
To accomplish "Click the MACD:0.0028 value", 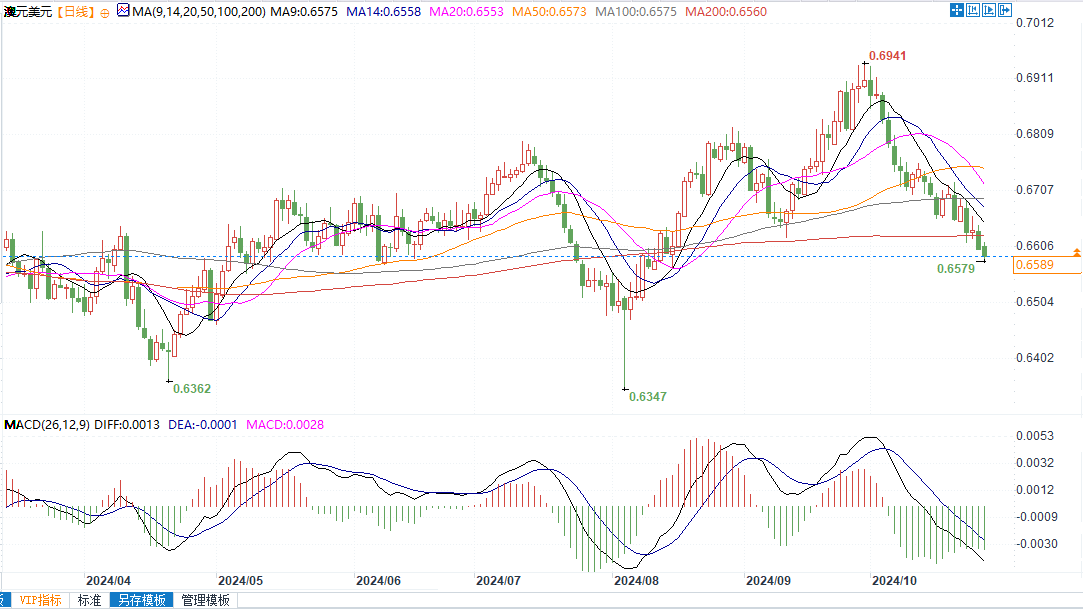I will point(285,425).
